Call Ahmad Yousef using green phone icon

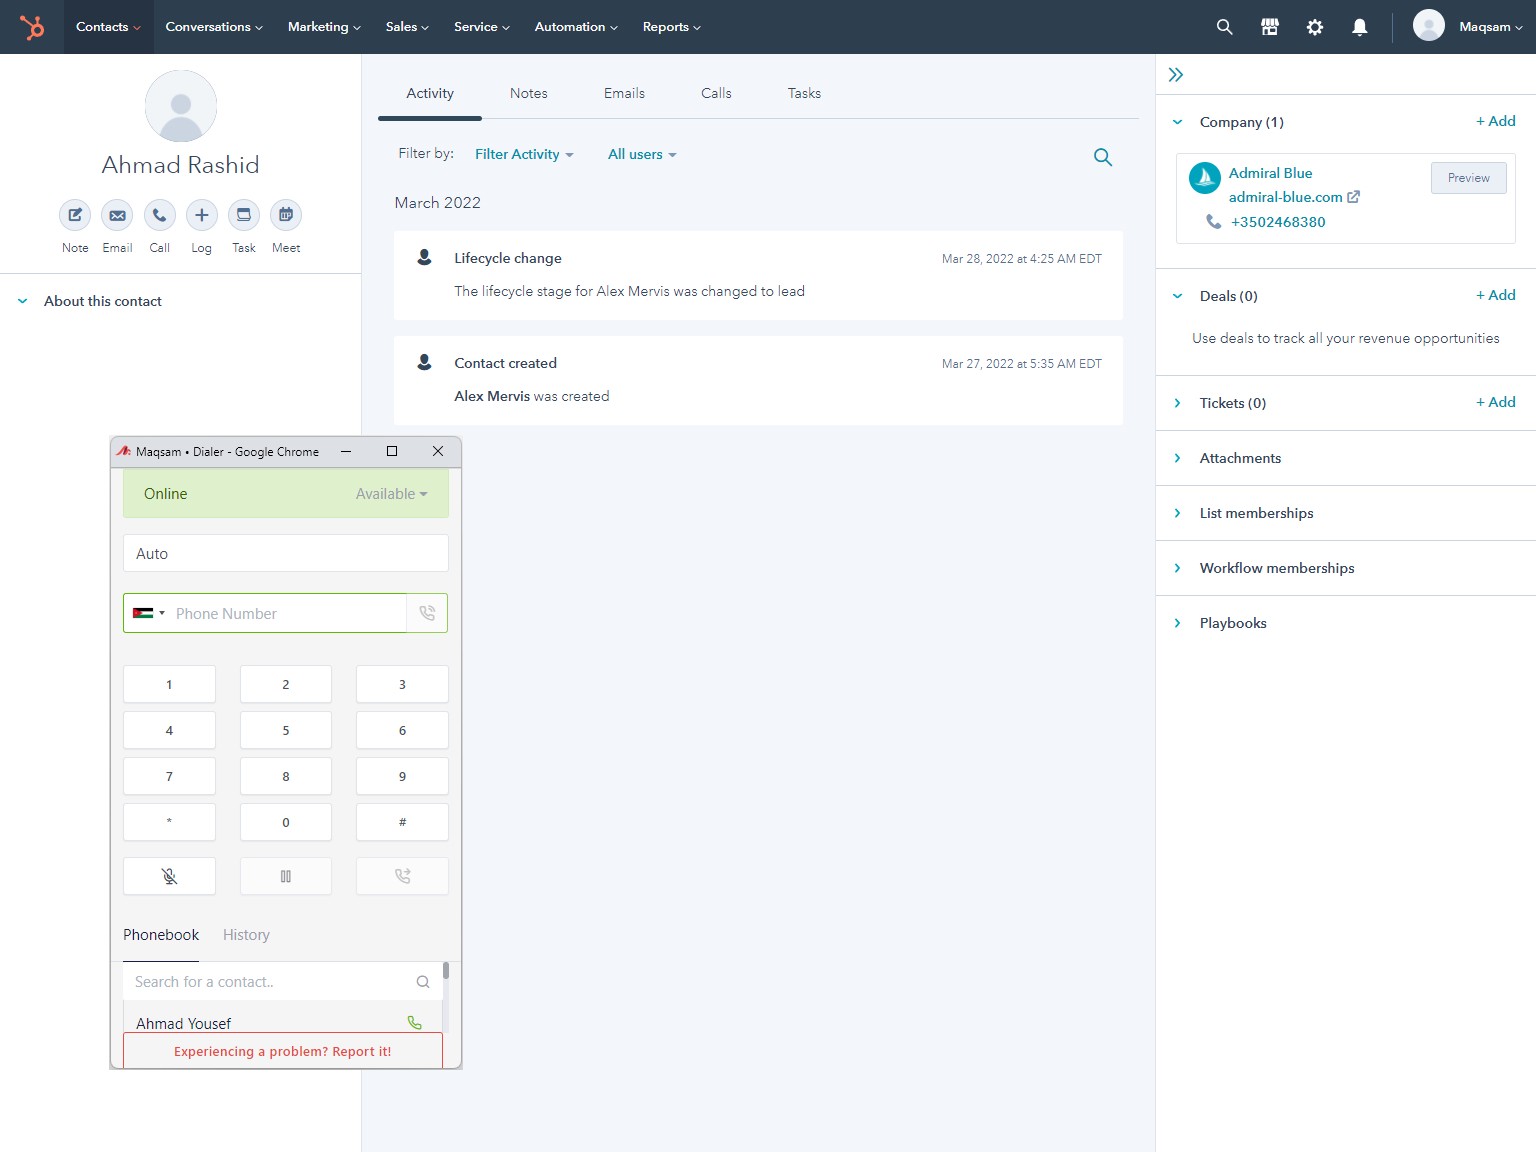pyautogui.click(x=415, y=1023)
